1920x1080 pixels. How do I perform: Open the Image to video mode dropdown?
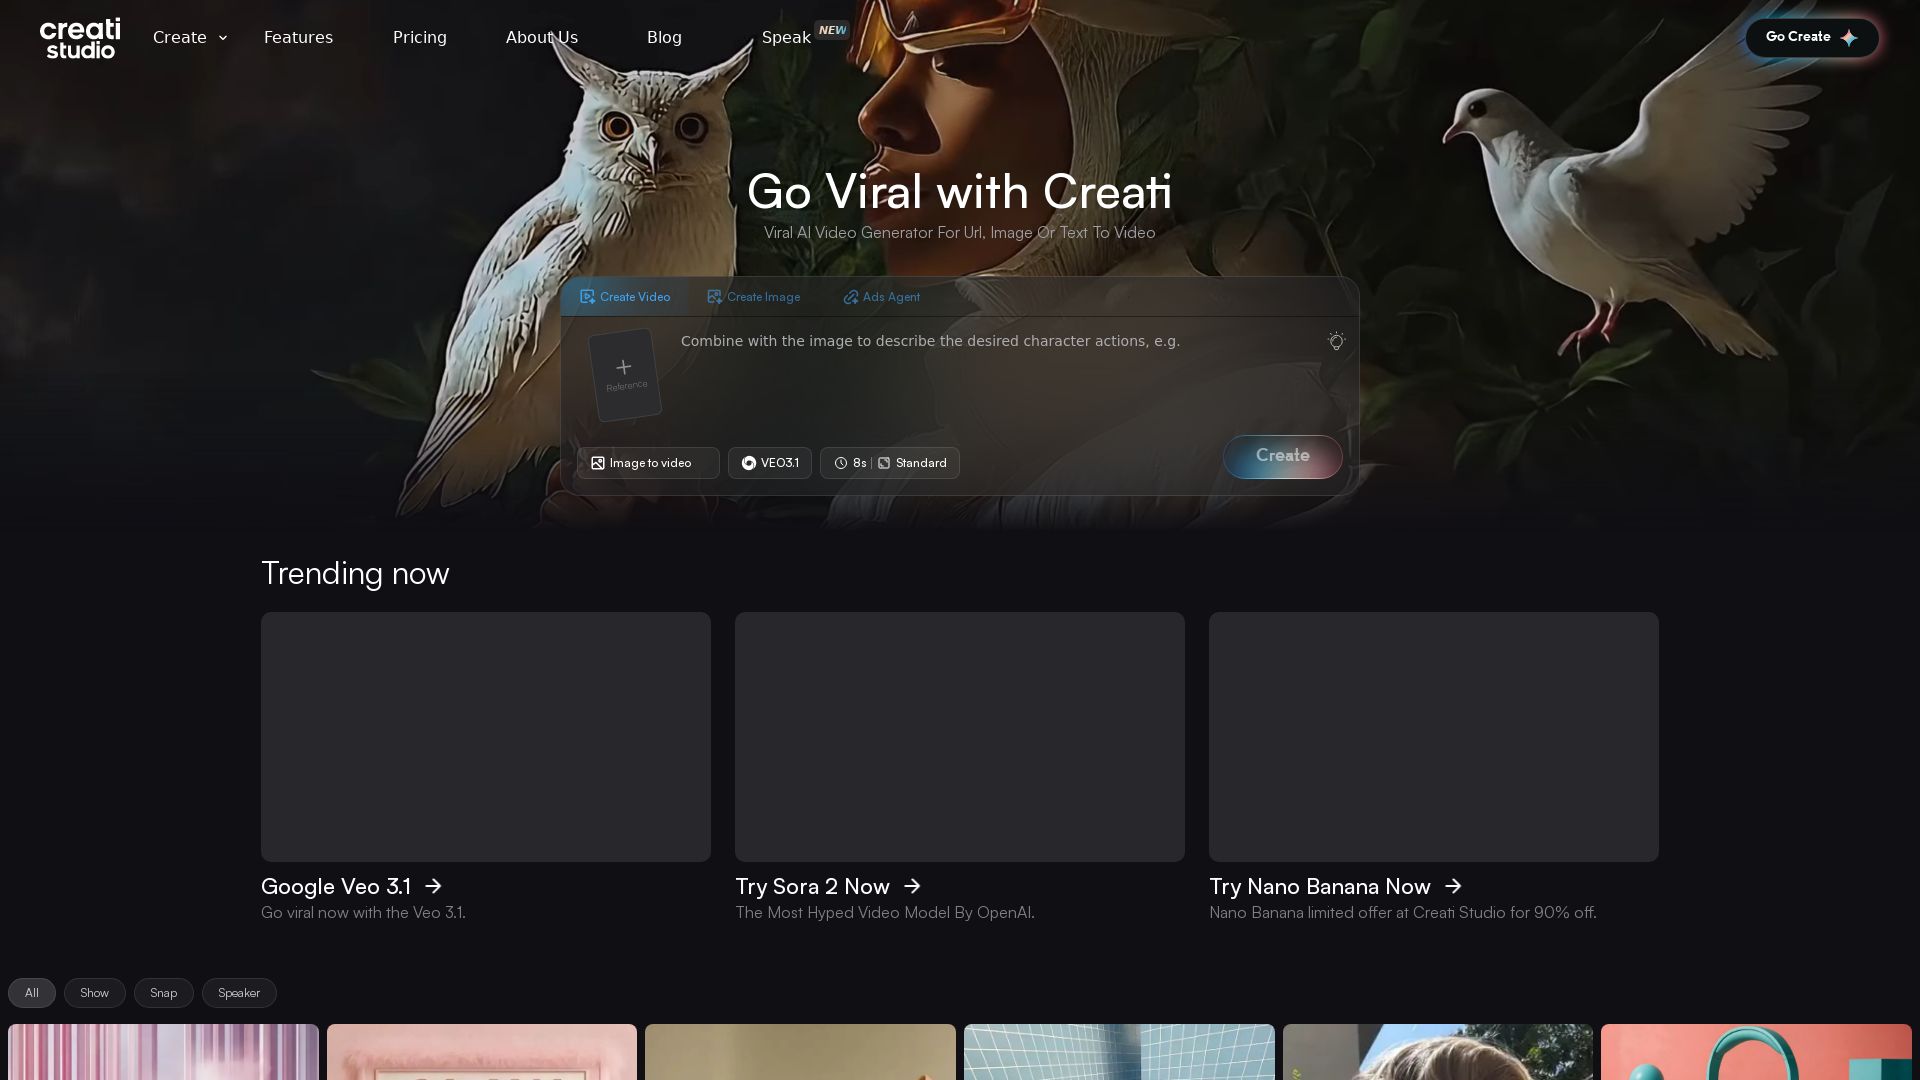pos(648,463)
